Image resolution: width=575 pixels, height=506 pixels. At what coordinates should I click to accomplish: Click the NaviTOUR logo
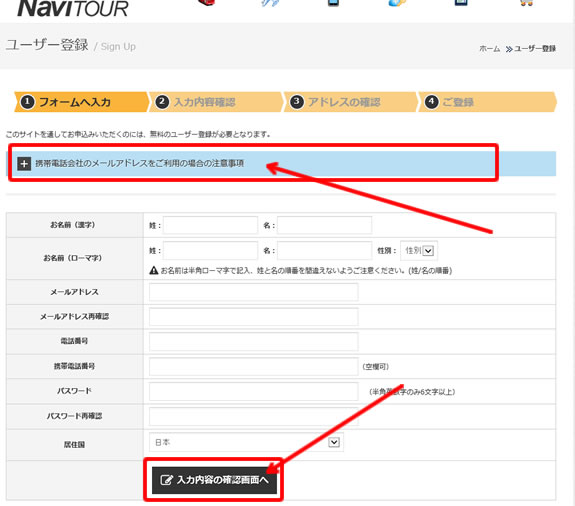pyautogui.click(x=73, y=8)
